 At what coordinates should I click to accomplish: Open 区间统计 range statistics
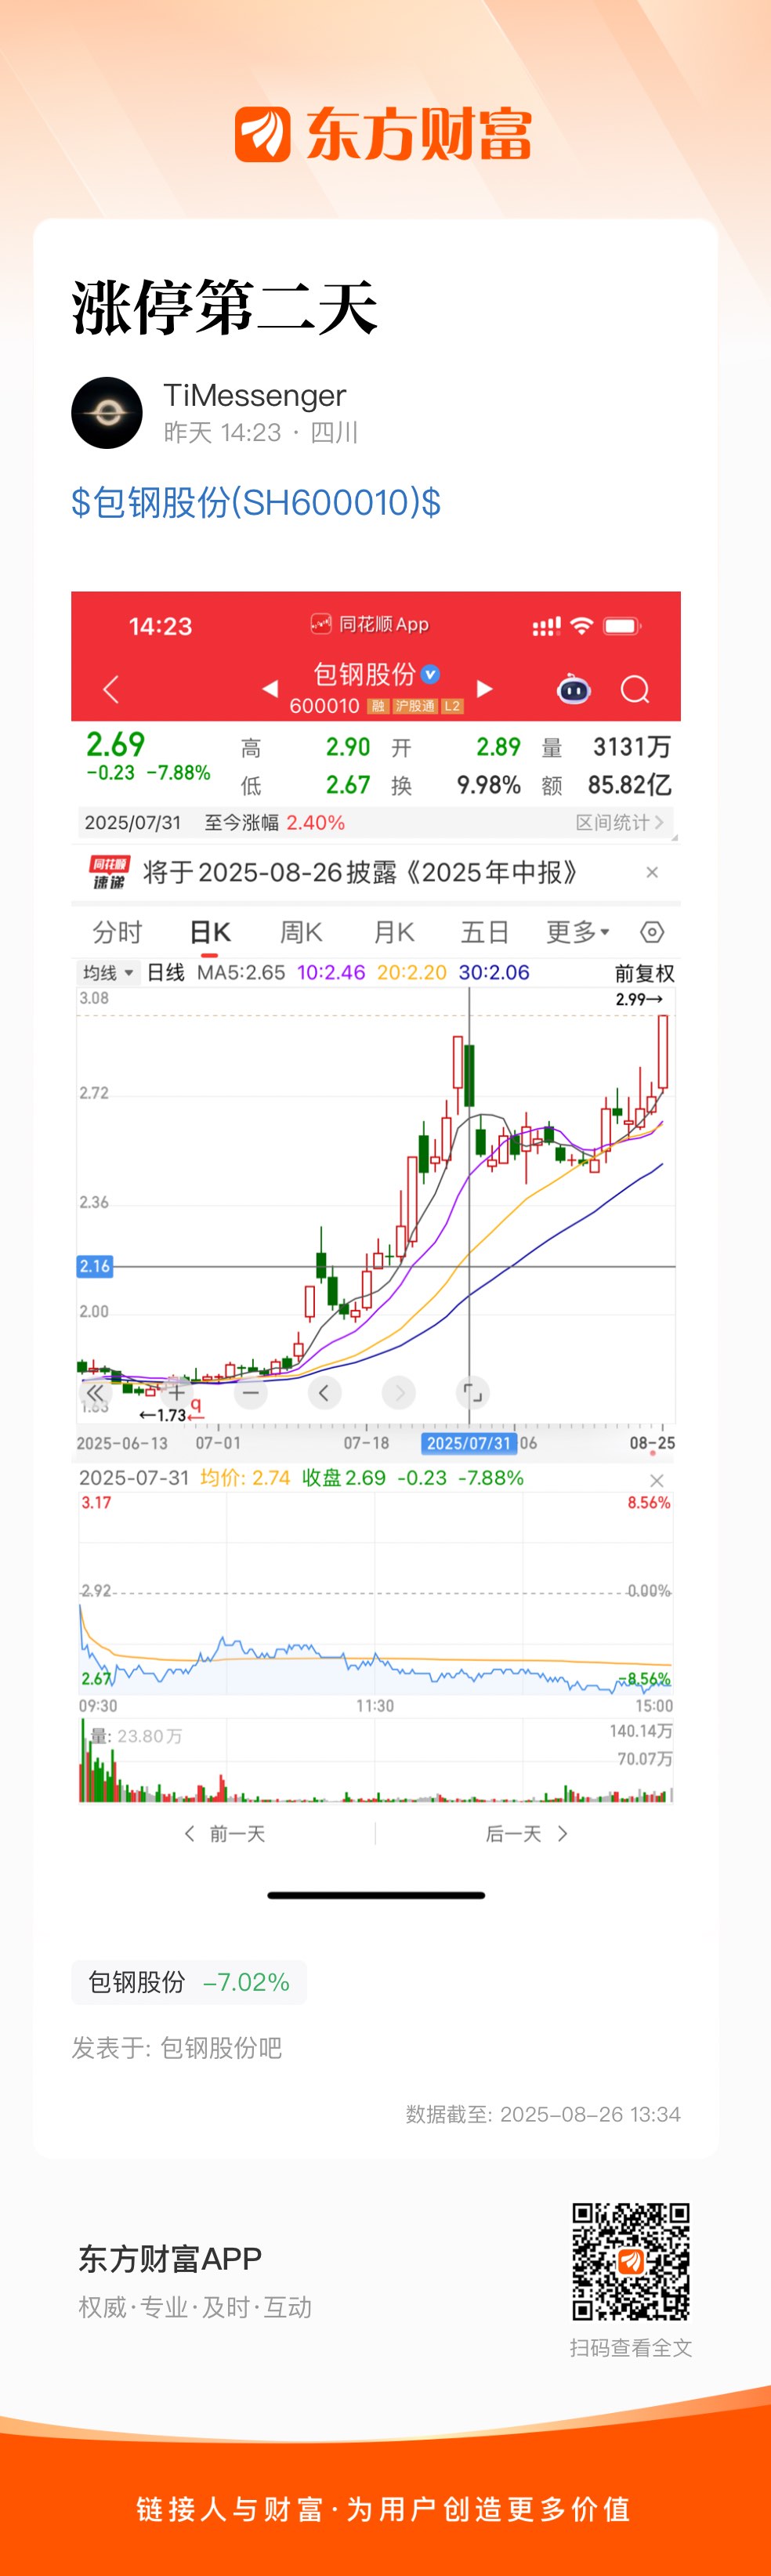(x=619, y=822)
